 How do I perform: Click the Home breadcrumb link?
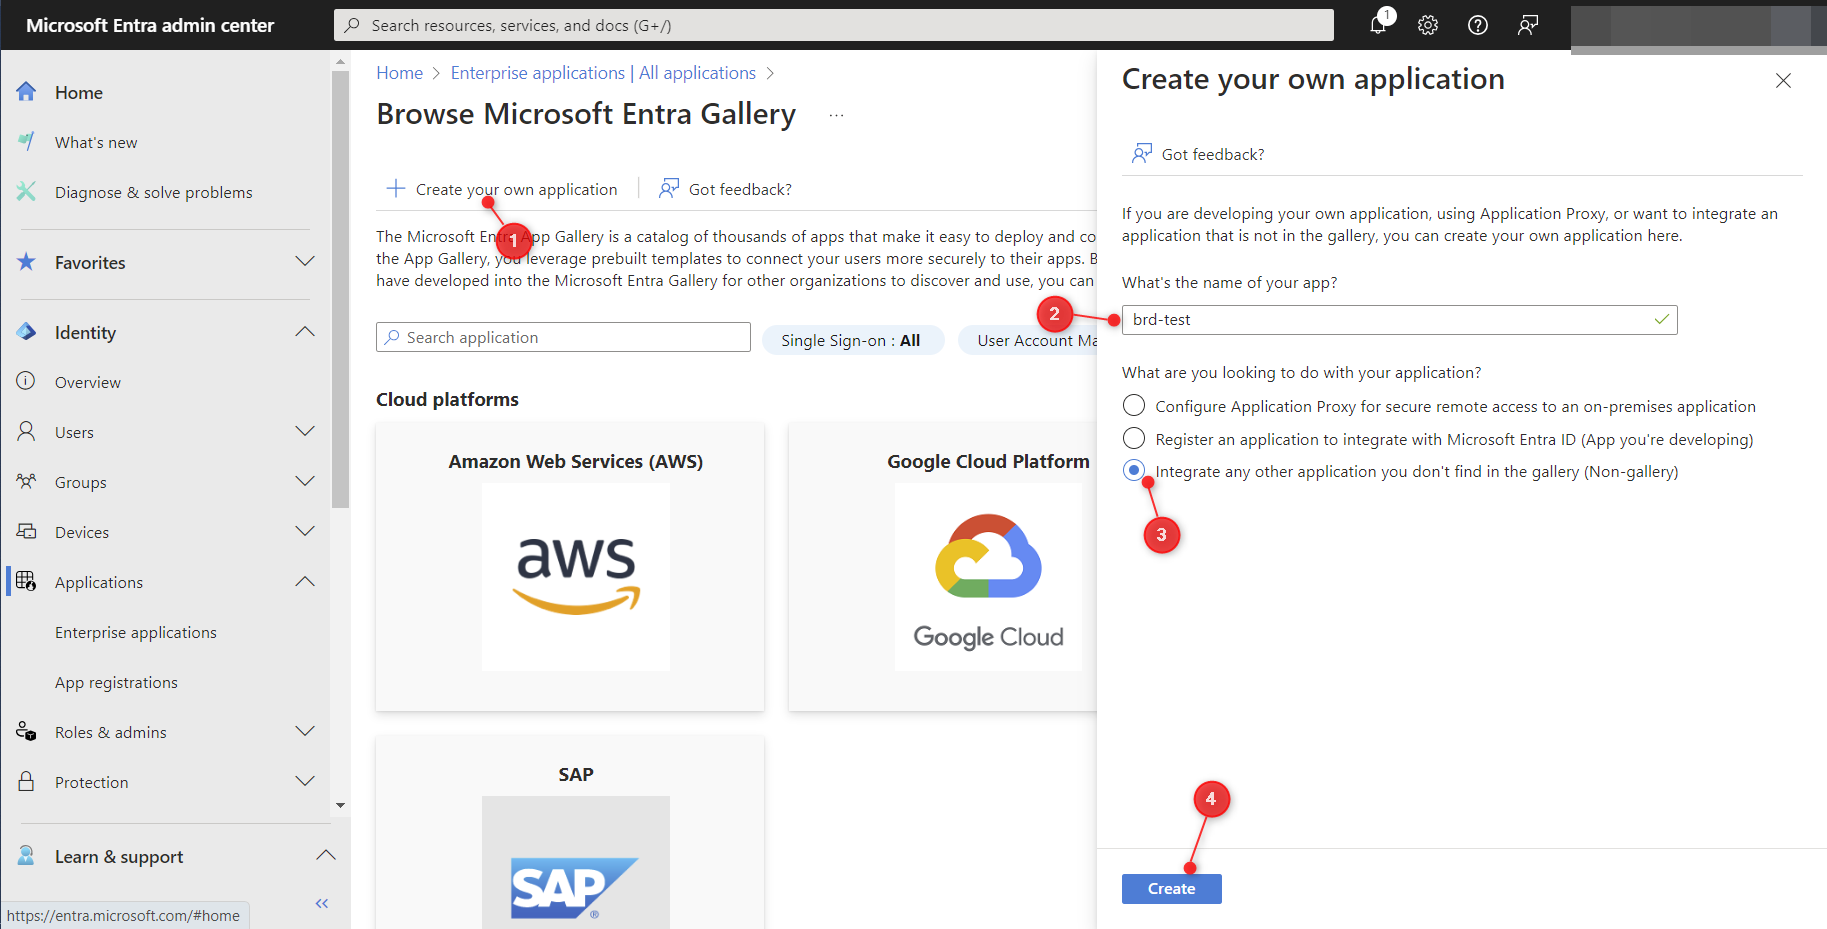tap(399, 73)
